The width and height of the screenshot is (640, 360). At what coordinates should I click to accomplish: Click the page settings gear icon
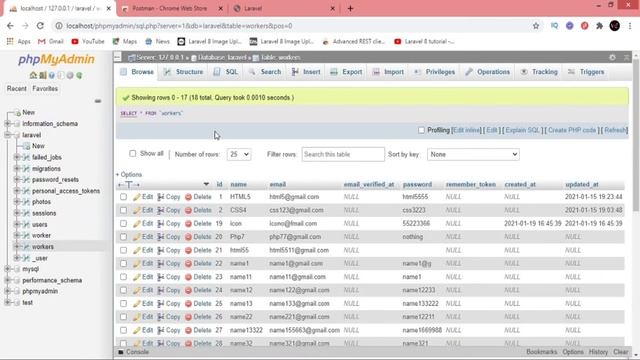612,58
